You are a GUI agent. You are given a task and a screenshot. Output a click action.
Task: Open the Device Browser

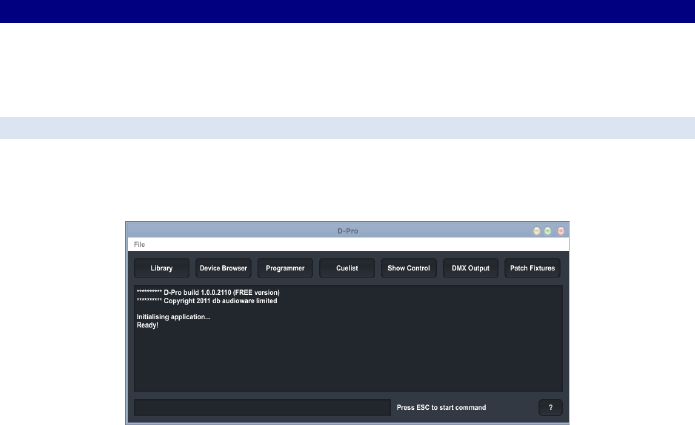click(x=223, y=268)
